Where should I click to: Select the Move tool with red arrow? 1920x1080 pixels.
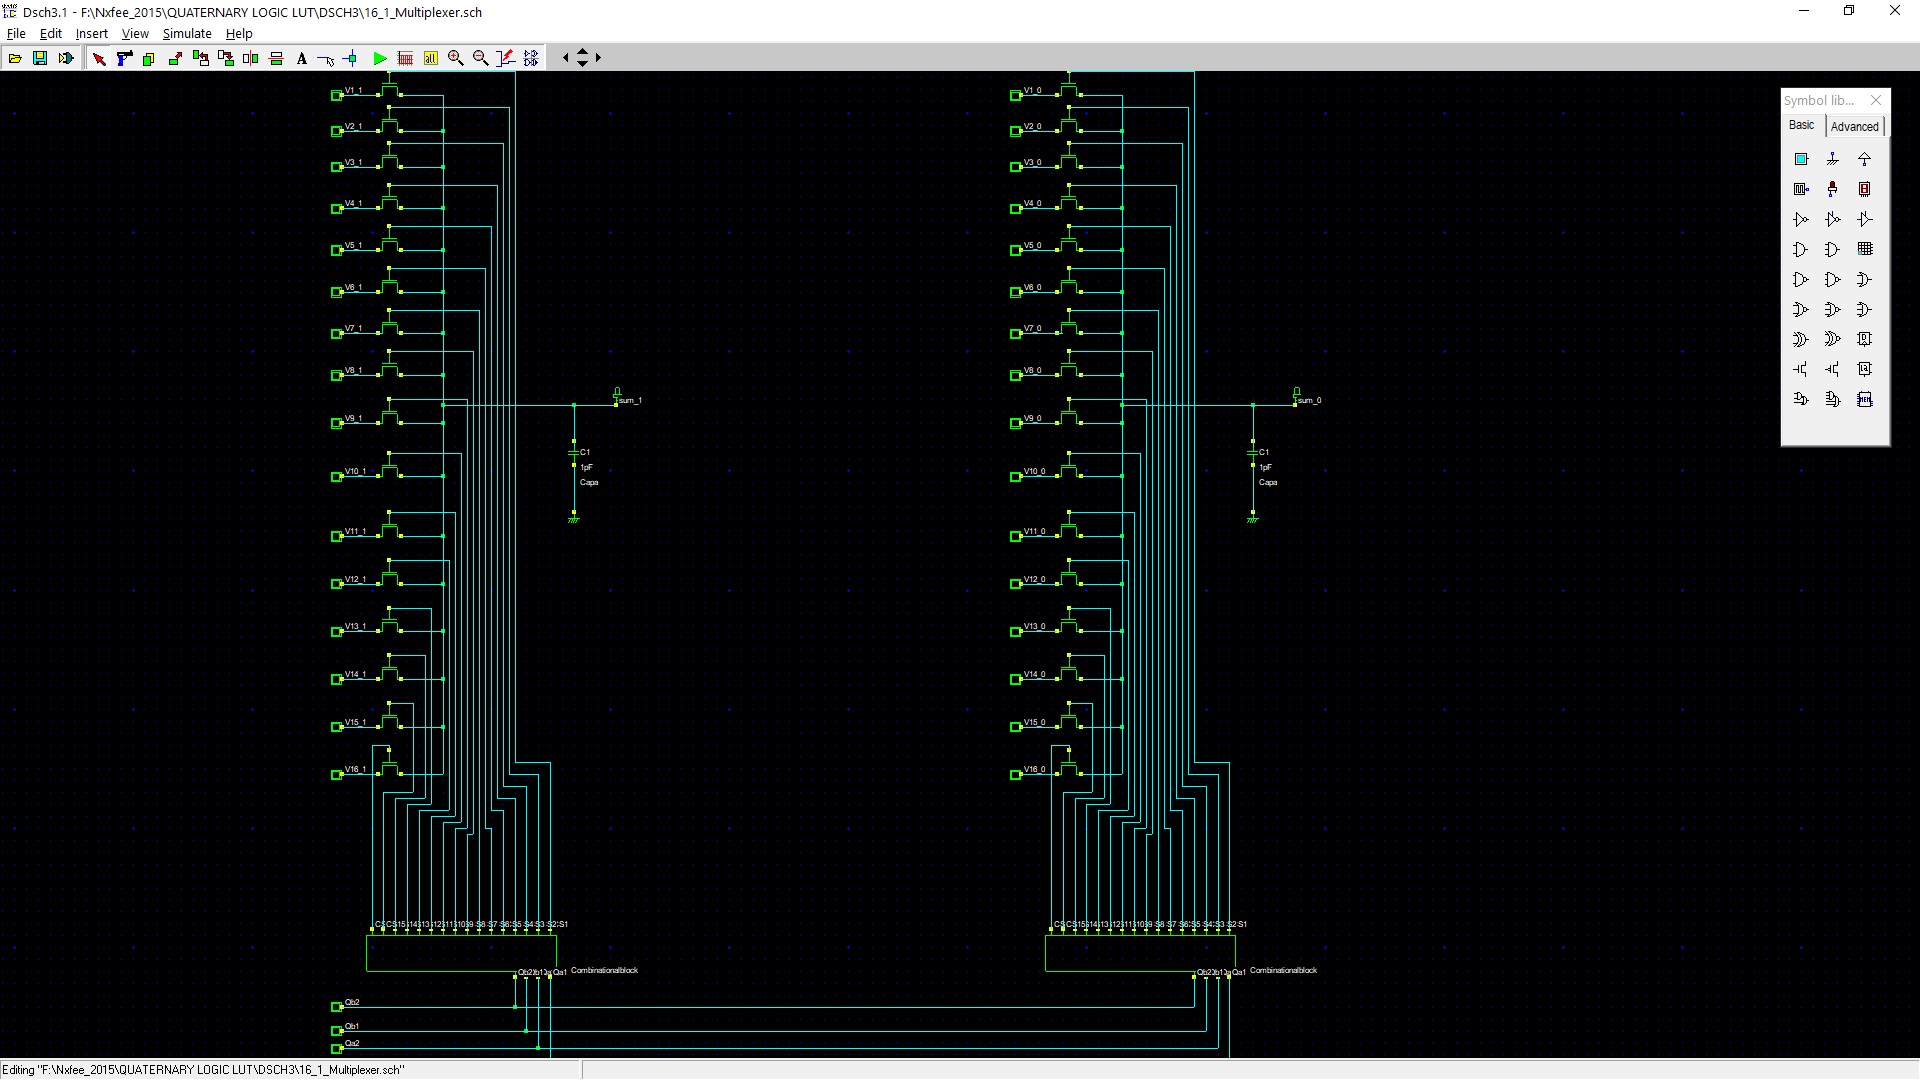[x=175, y=58]
